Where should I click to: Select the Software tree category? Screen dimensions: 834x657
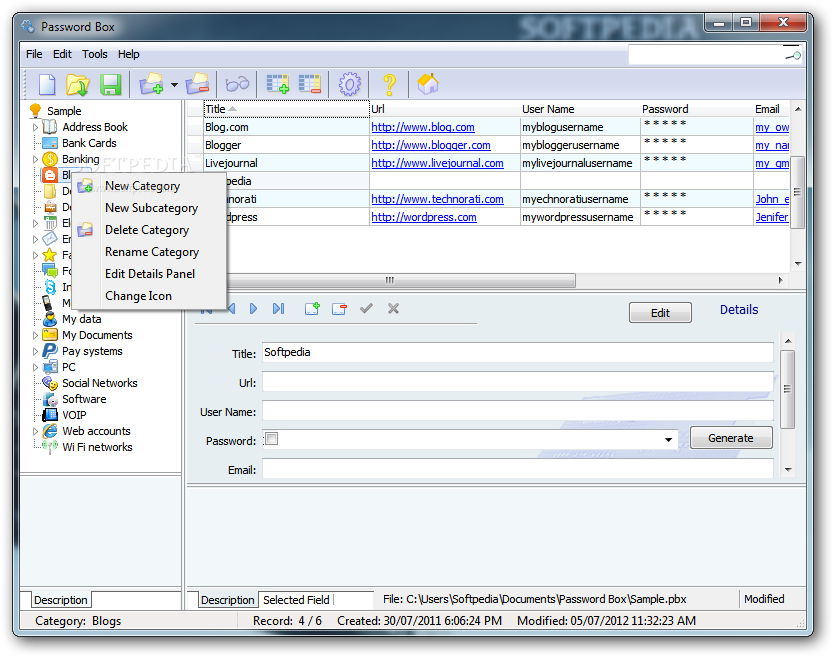(84, 399)
